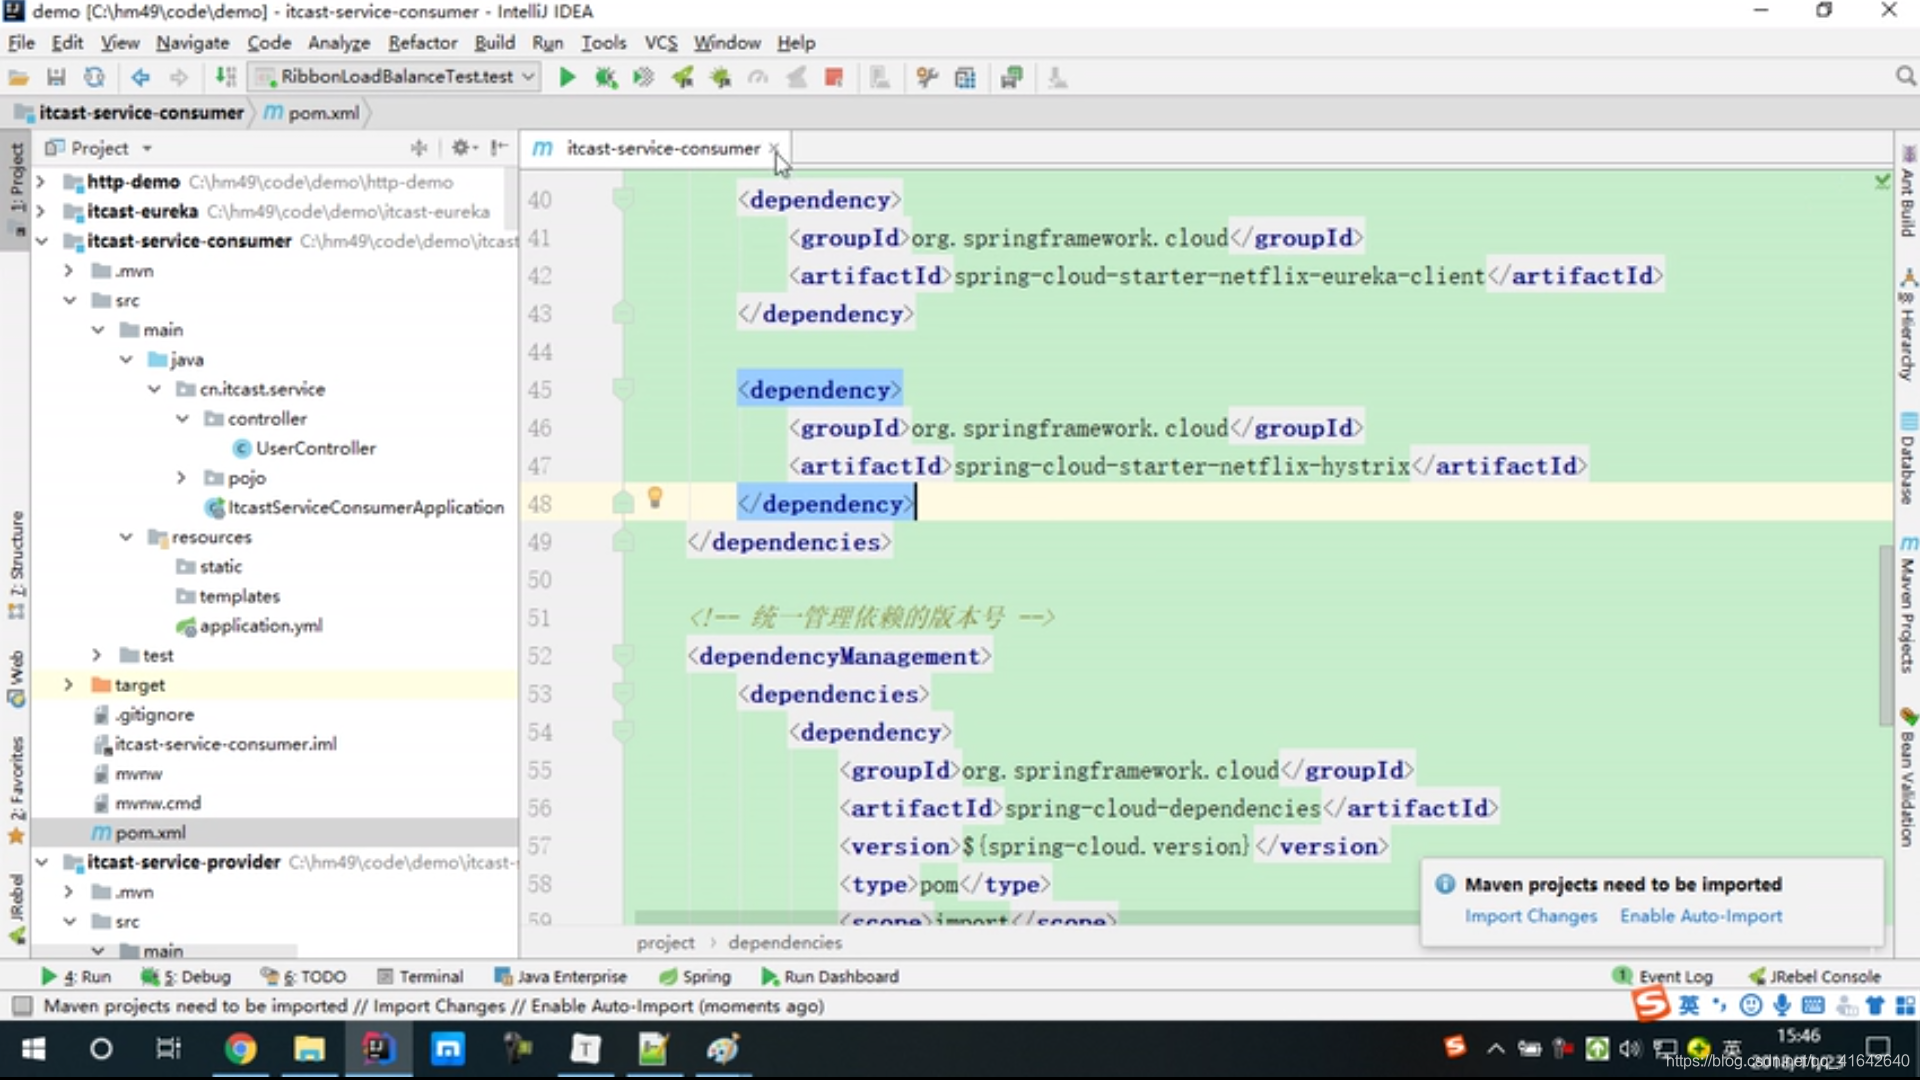Open the Navigate menu

pos(192,43)
